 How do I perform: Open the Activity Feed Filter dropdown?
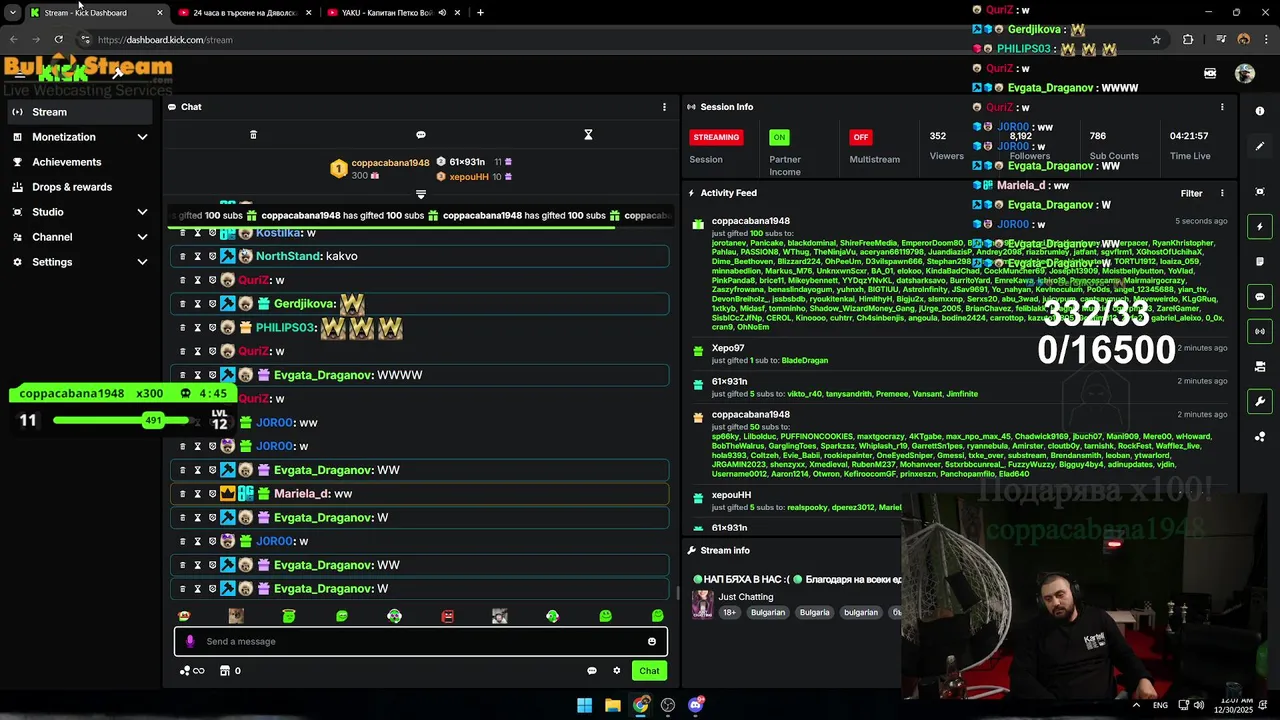click(x=1191, y=193)
